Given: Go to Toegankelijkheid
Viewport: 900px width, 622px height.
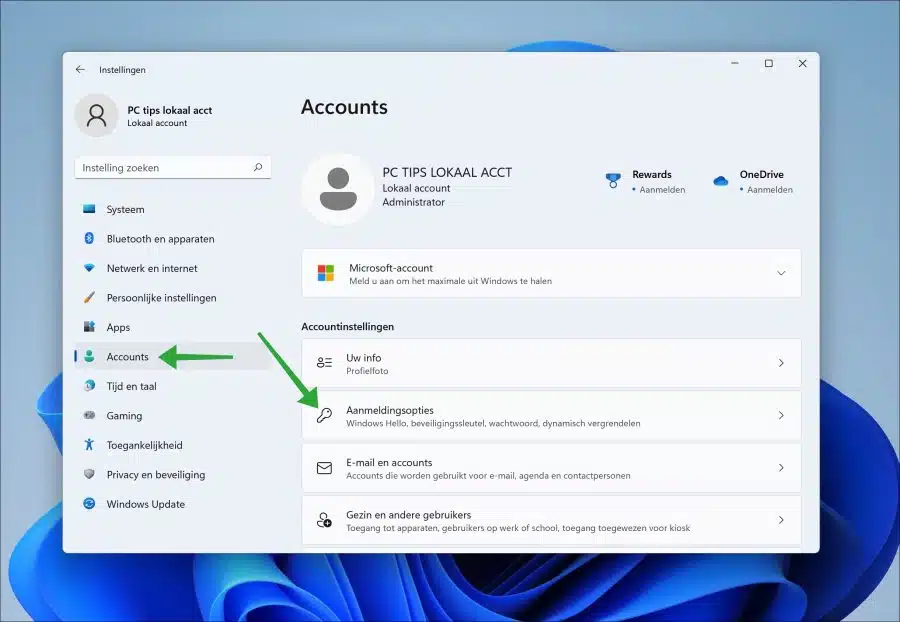Looking at the screenshot, I should (172, 445).
